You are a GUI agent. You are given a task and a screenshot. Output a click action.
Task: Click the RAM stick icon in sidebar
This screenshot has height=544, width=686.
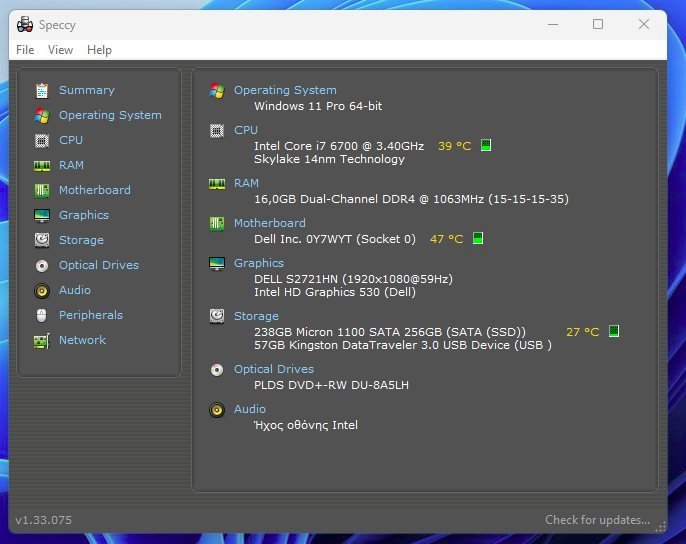pos(42,165)
